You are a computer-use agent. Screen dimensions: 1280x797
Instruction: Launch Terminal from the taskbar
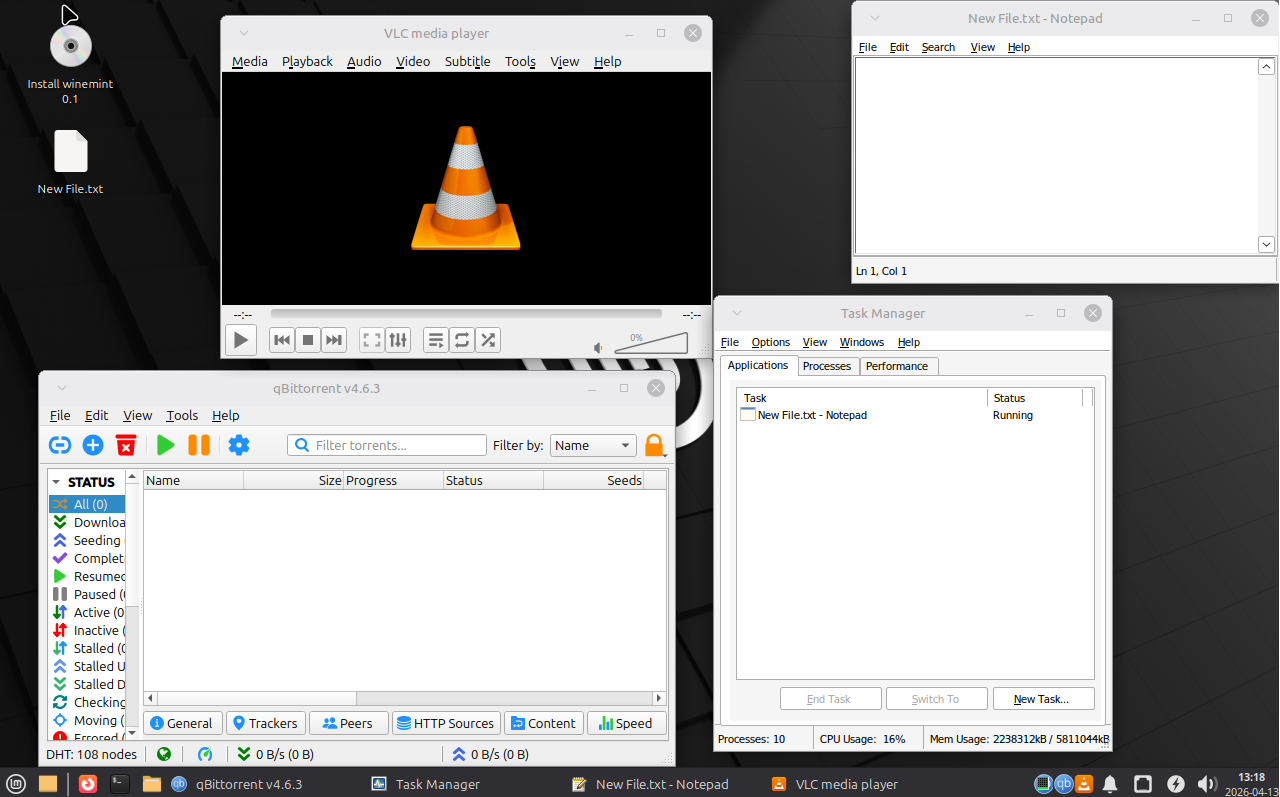tap(120, 784)
